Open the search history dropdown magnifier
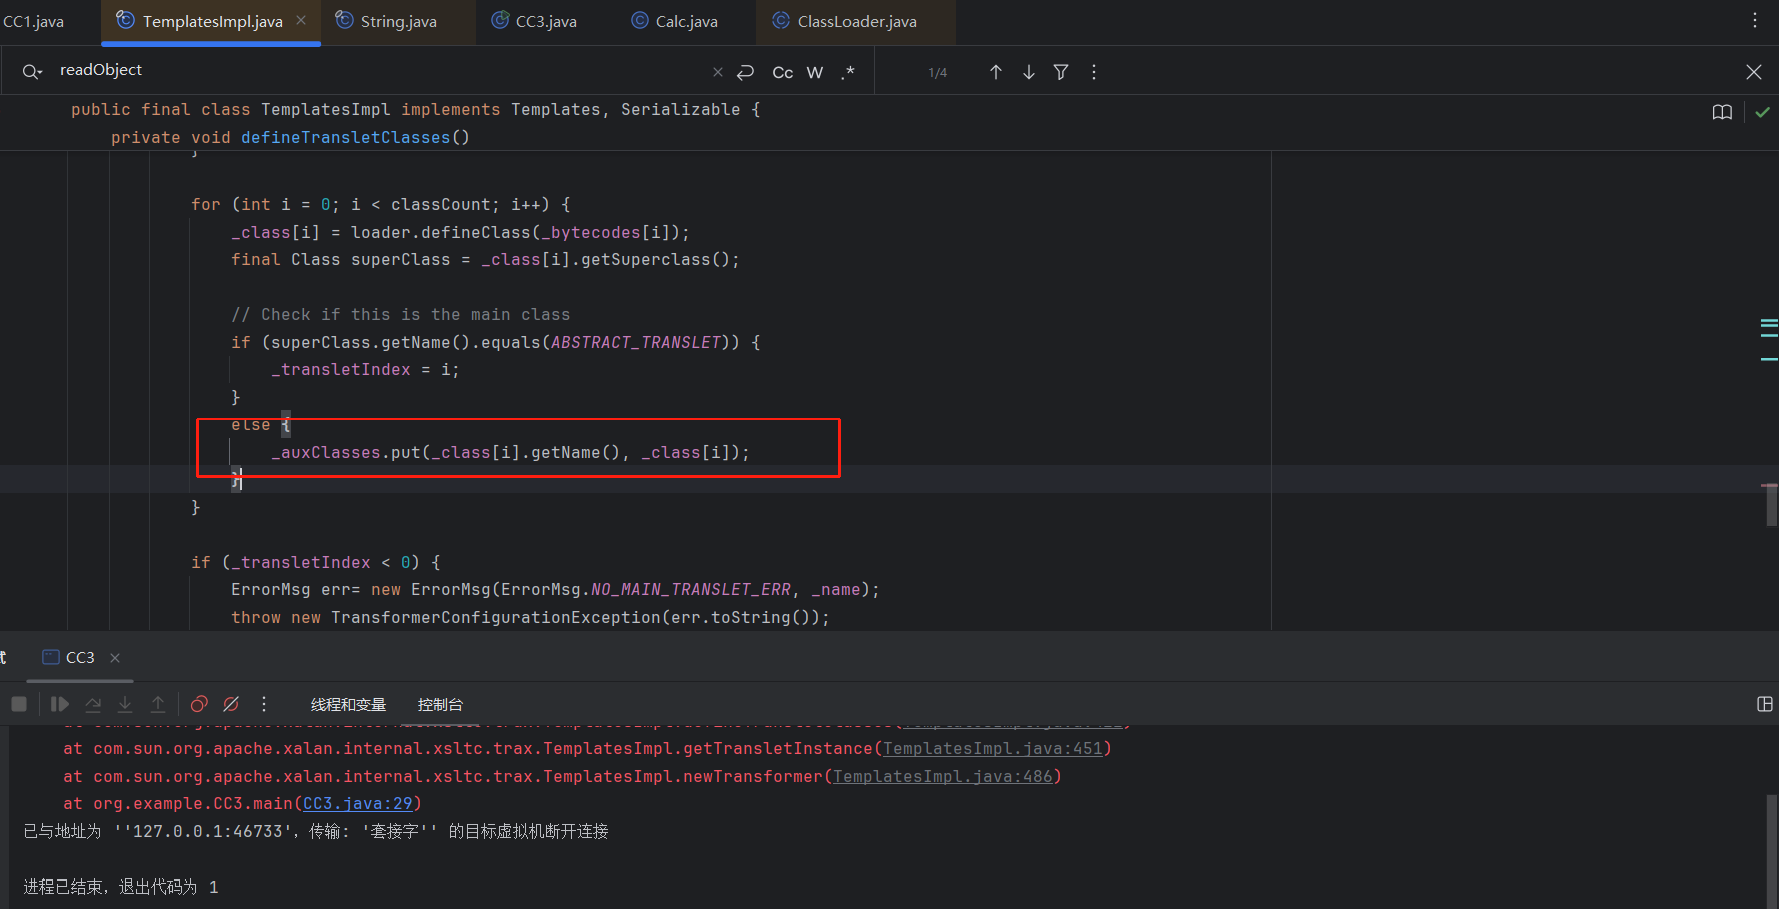The width and height of the screenshot is (1779, 909). tap(32, 71)
